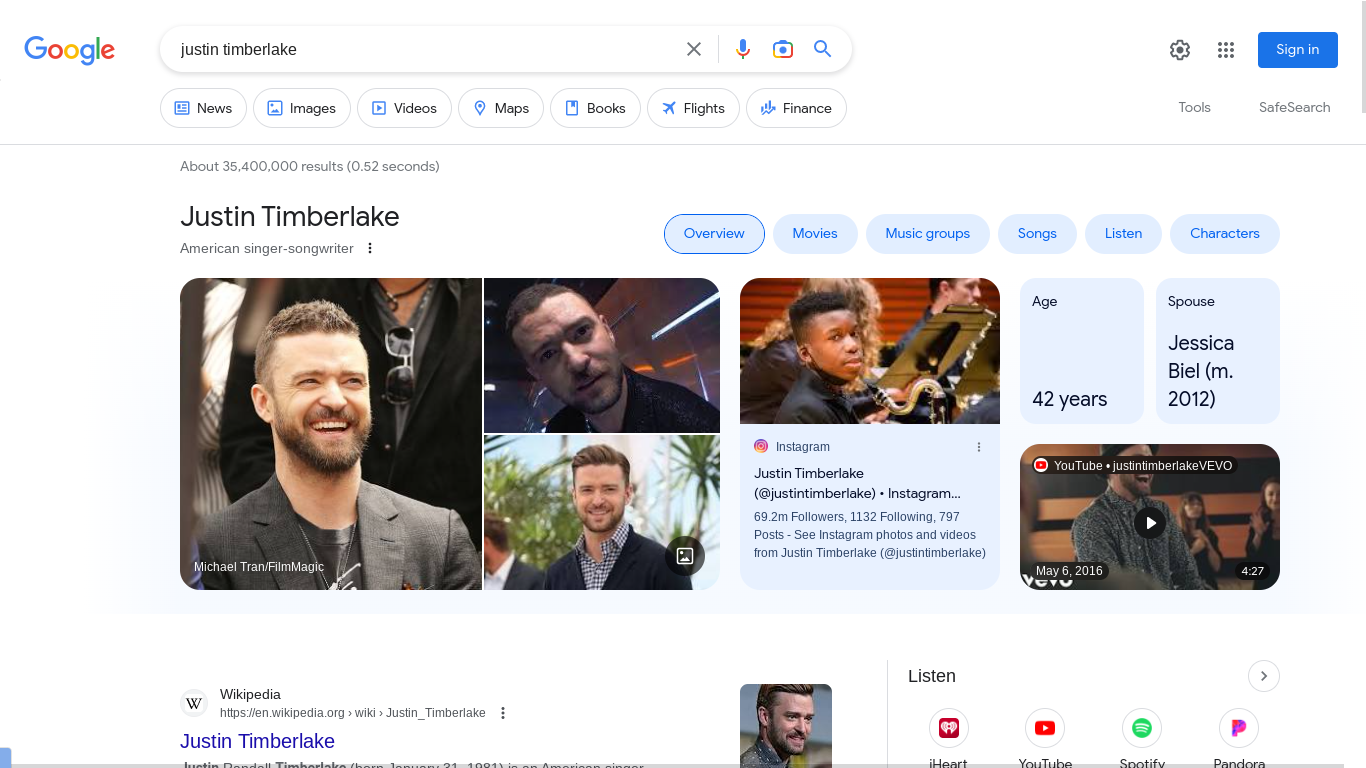
Task: Open the Justin Timberlake Instagram link
Action: coord(856,483)
